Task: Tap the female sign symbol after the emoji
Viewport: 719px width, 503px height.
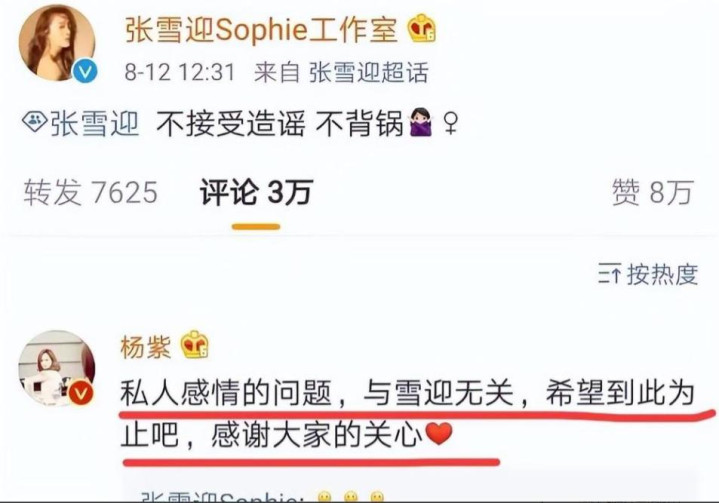Action: [451, 124]
